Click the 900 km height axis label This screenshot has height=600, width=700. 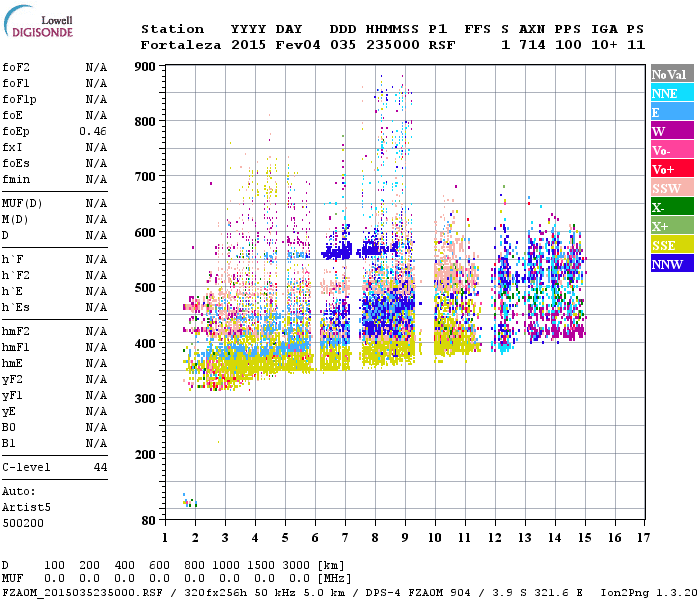(145, 67)
